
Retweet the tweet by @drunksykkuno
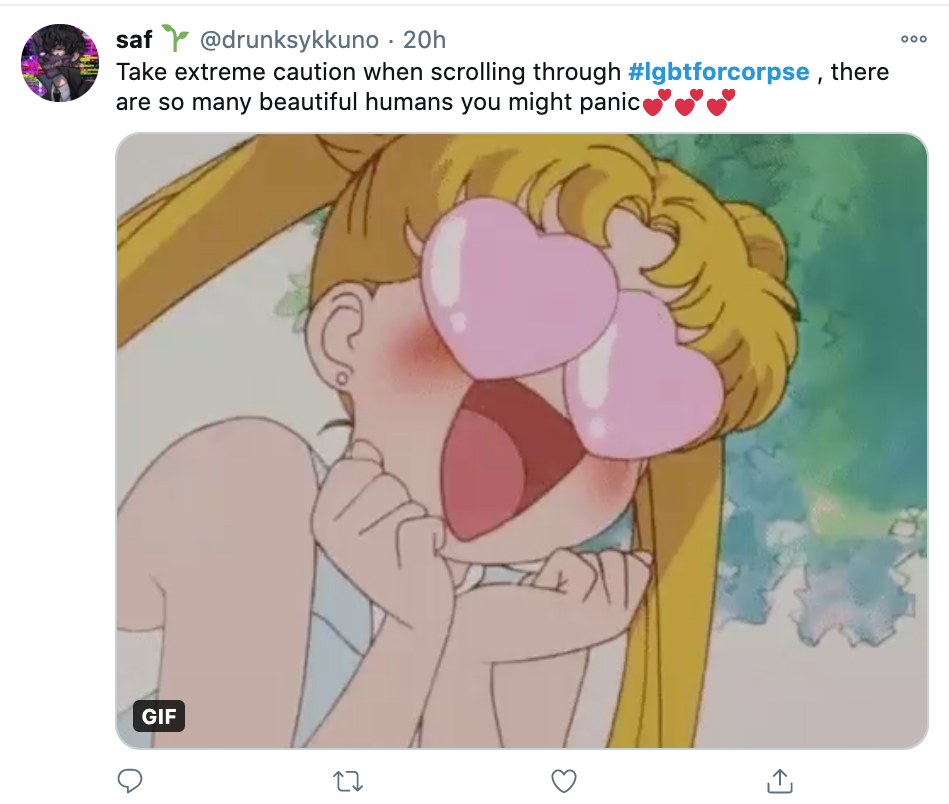pyautogui.click(x=347, y=780)
